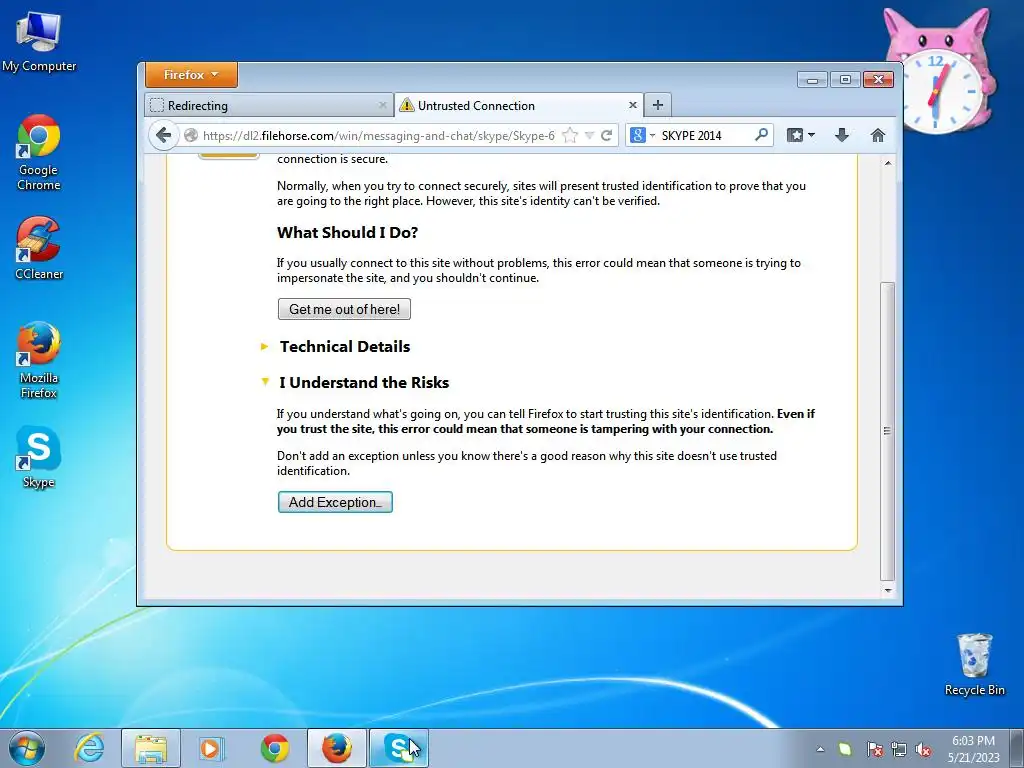Click the Add Exception... button
This screenshot has width=1024, height=768.
335,502
